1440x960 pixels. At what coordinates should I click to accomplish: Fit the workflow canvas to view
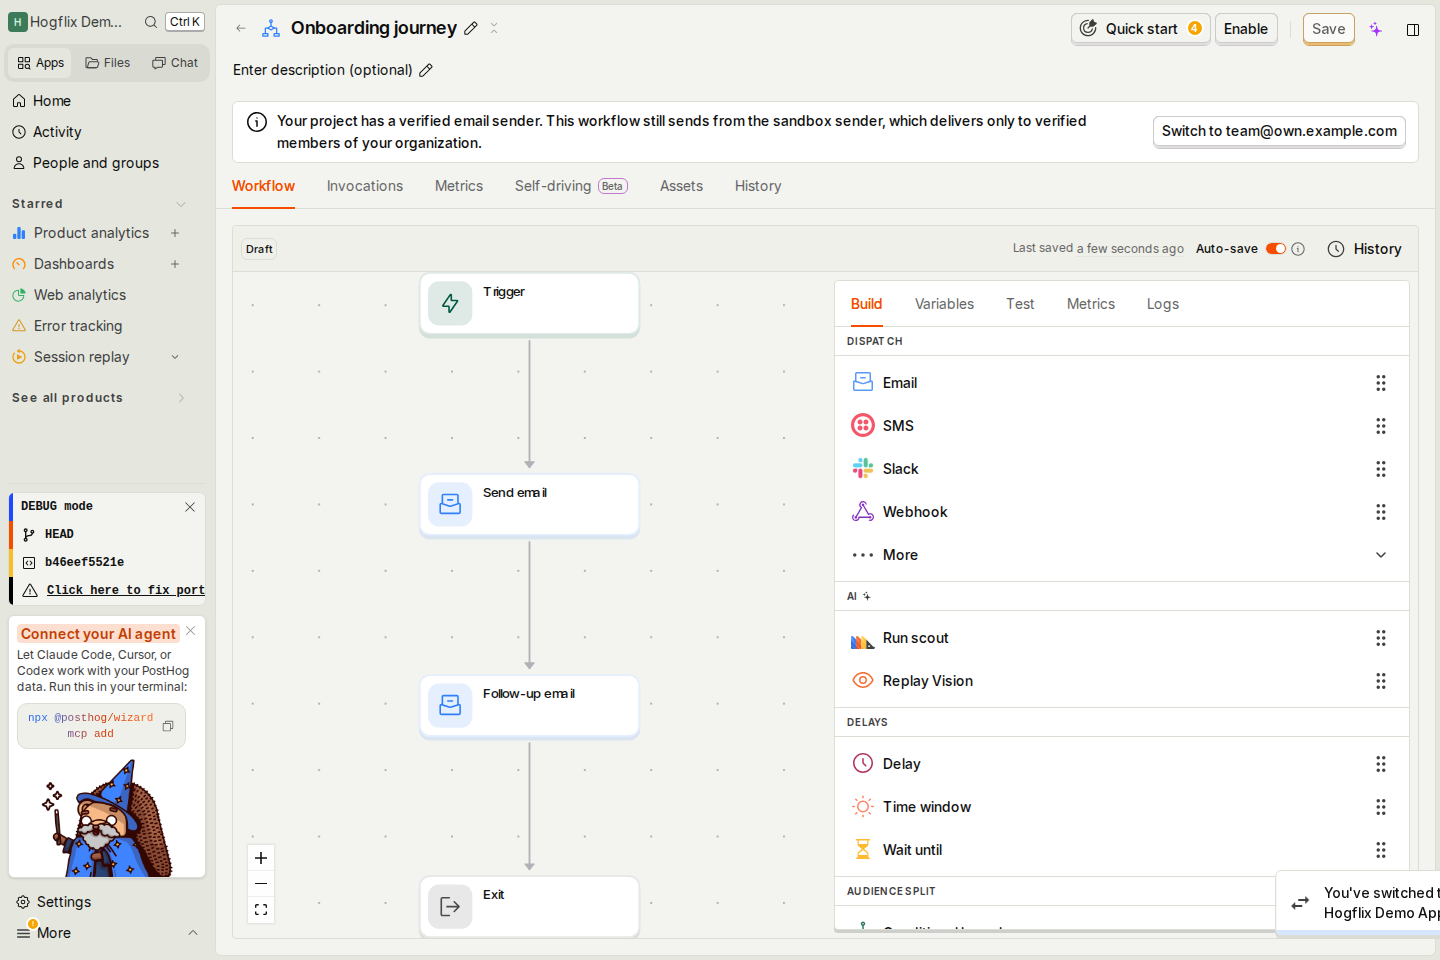261,910
